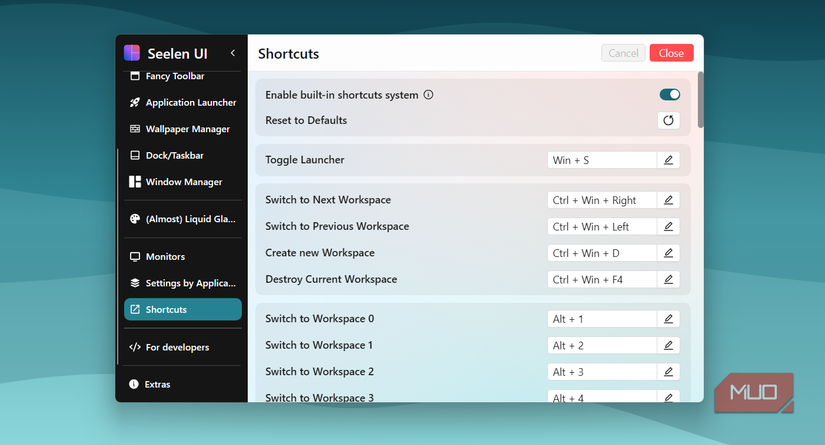Edit Switch to Workspace 1 shortcut
825x445 pixels.
(668, 346)
